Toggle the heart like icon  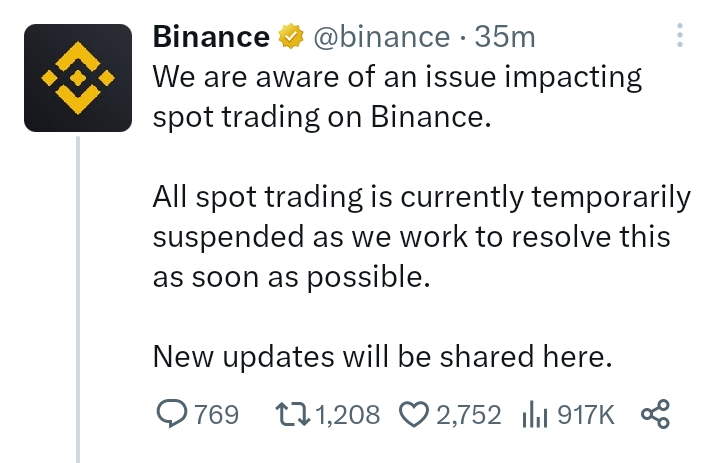pyautogui.click(x=414, y=414)
